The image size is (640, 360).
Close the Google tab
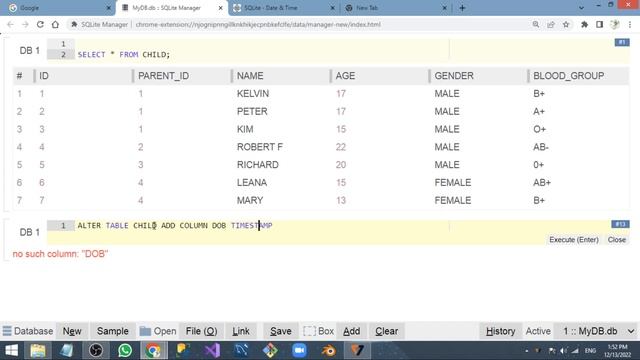[x=109, y=8]
